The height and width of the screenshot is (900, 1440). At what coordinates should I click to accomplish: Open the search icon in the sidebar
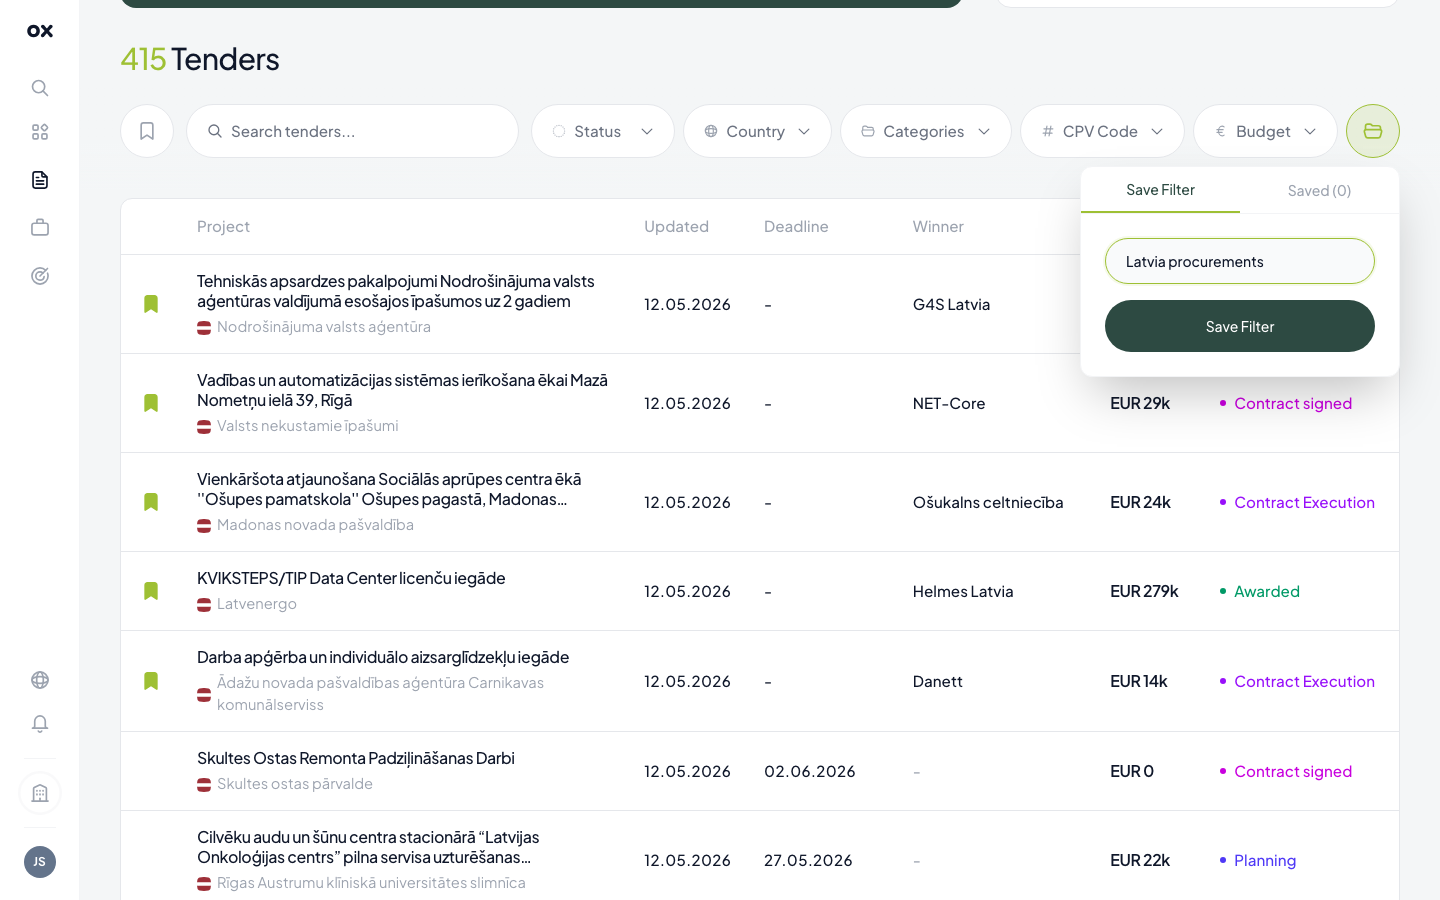(40, 88)
